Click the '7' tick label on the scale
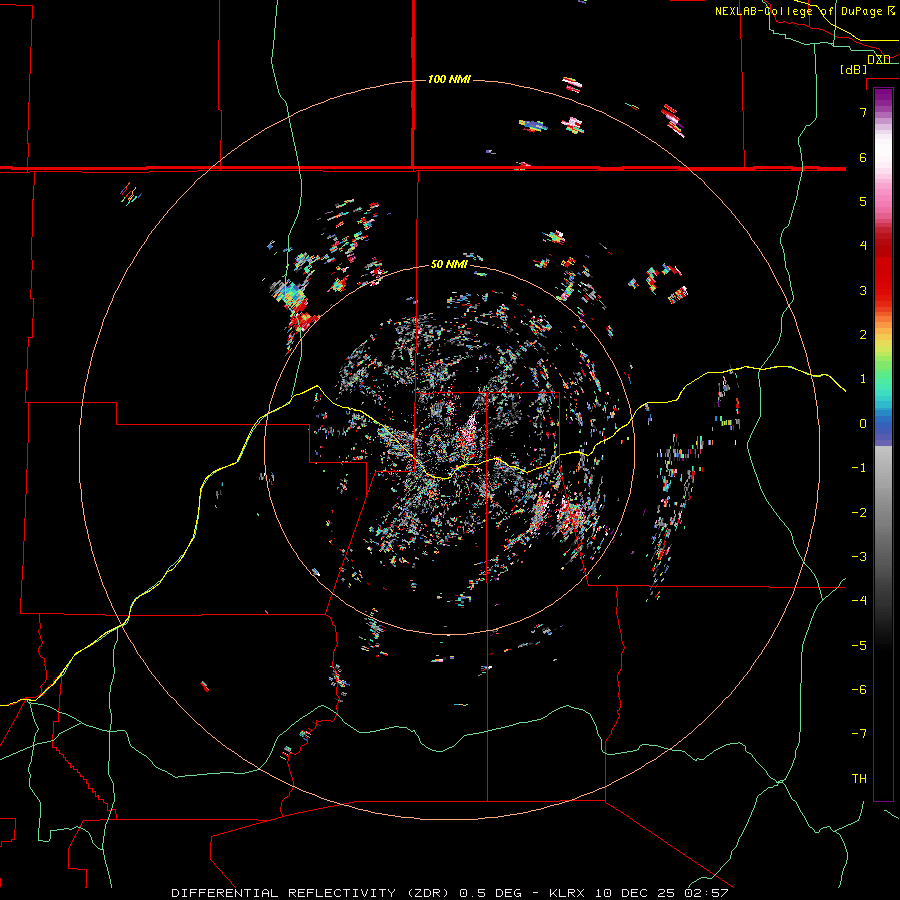This screenshot has width=900, height=900. 863,112
